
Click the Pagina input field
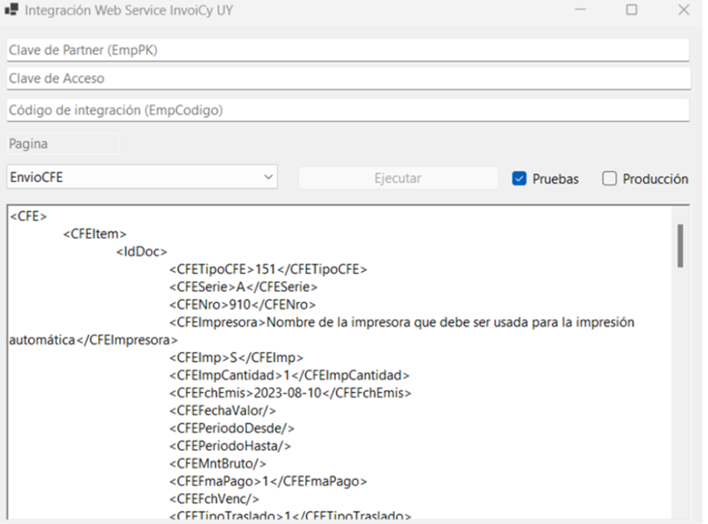coord(63,144)
